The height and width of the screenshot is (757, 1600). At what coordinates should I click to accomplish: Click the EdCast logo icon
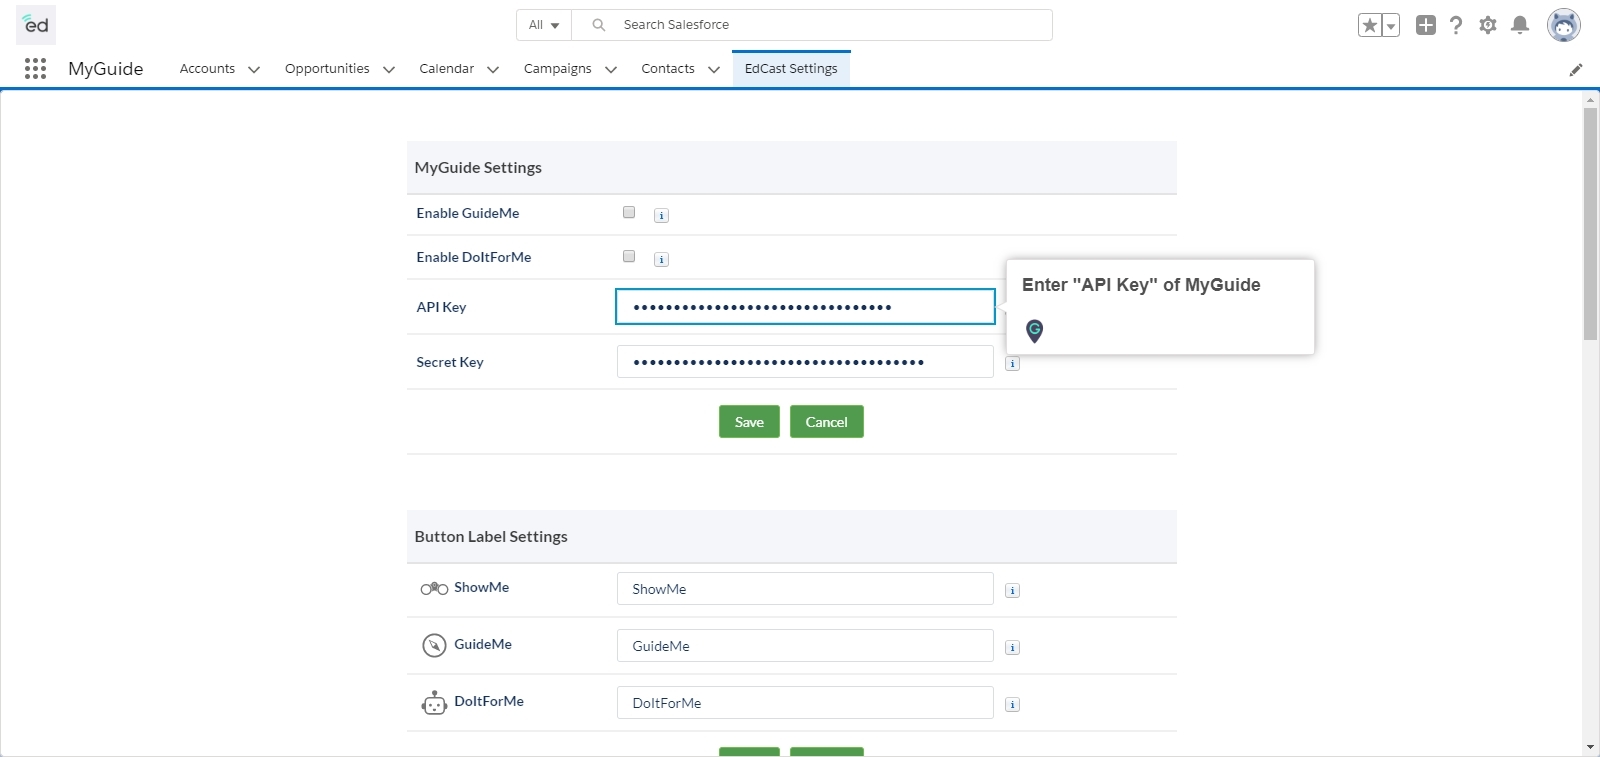(x=36, y=25)
